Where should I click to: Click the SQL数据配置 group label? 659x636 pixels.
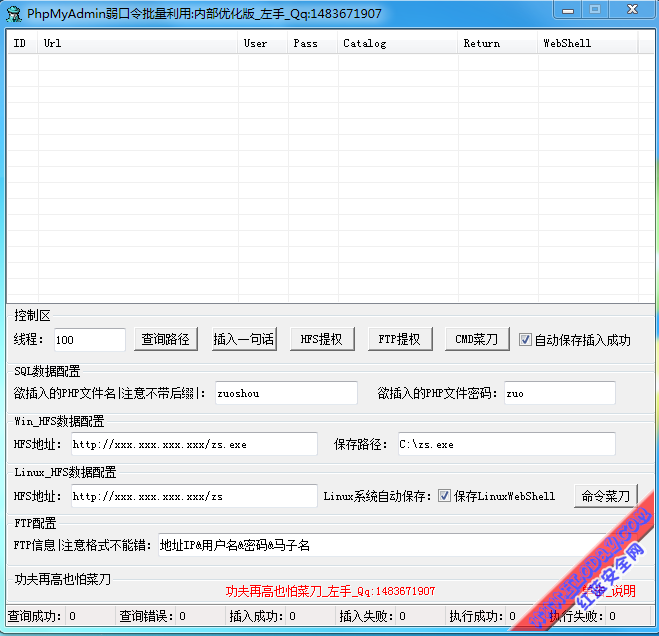point(47,371)
